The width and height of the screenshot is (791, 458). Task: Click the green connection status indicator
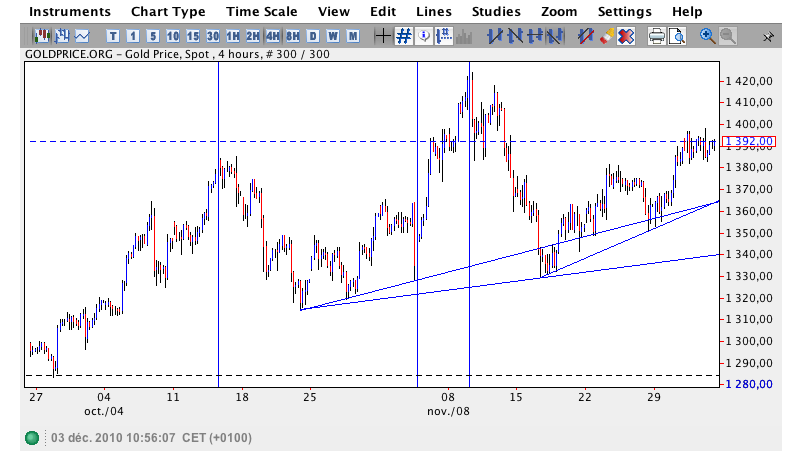(x=32, y=438)
